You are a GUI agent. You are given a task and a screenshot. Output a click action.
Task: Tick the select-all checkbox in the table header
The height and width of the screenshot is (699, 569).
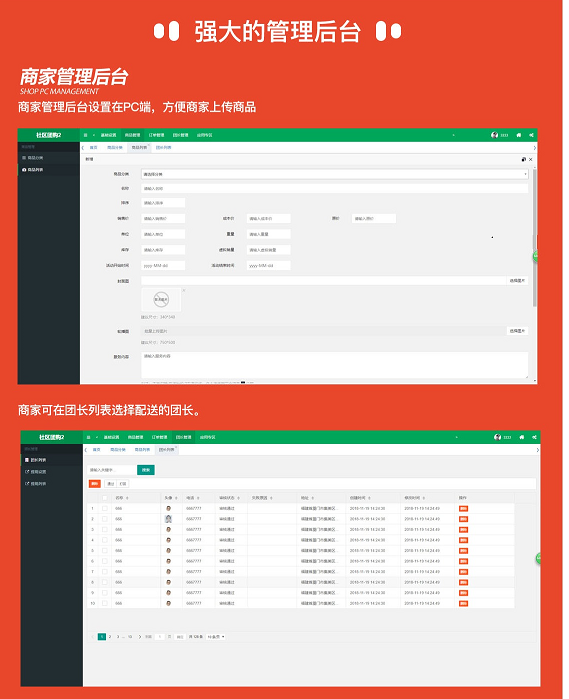coord(105,498)
